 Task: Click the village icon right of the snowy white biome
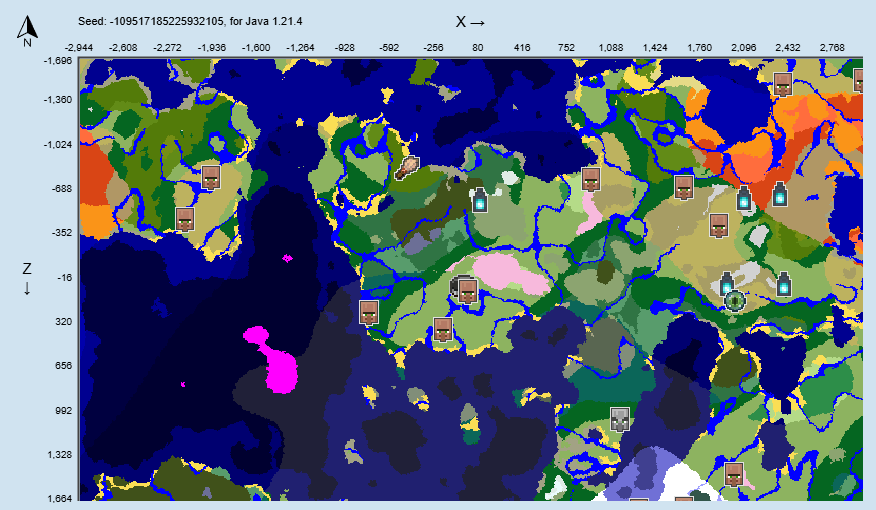tap(733, 474)
